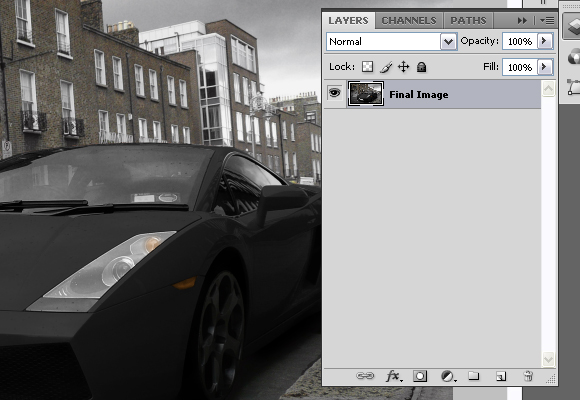580x400 pixels.
Task: Toggle lock transparent pixels
Action: (367, 67)
